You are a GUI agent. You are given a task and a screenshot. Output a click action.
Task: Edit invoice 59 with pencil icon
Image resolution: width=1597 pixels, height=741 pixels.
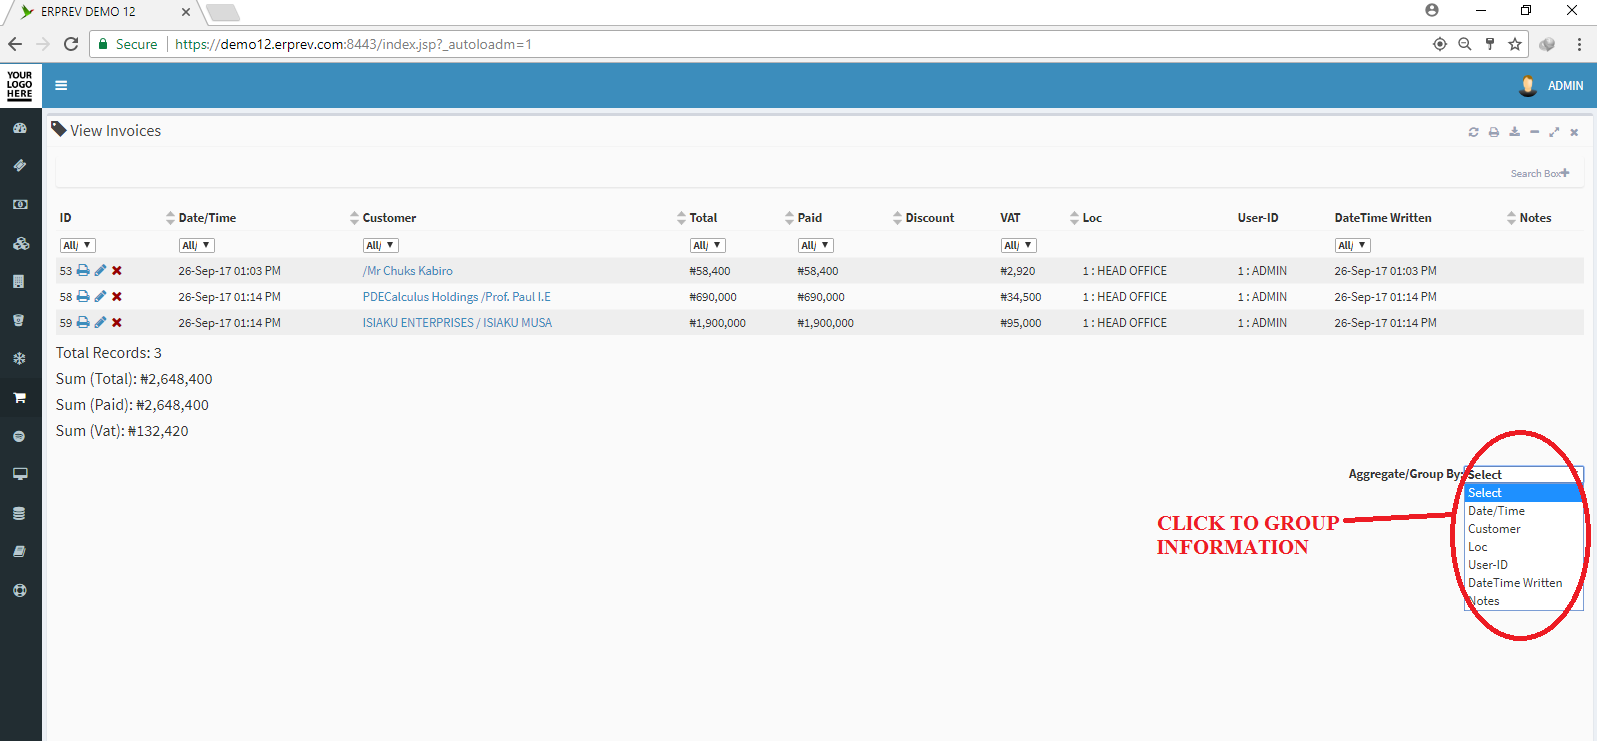click(x=100, y=322)
